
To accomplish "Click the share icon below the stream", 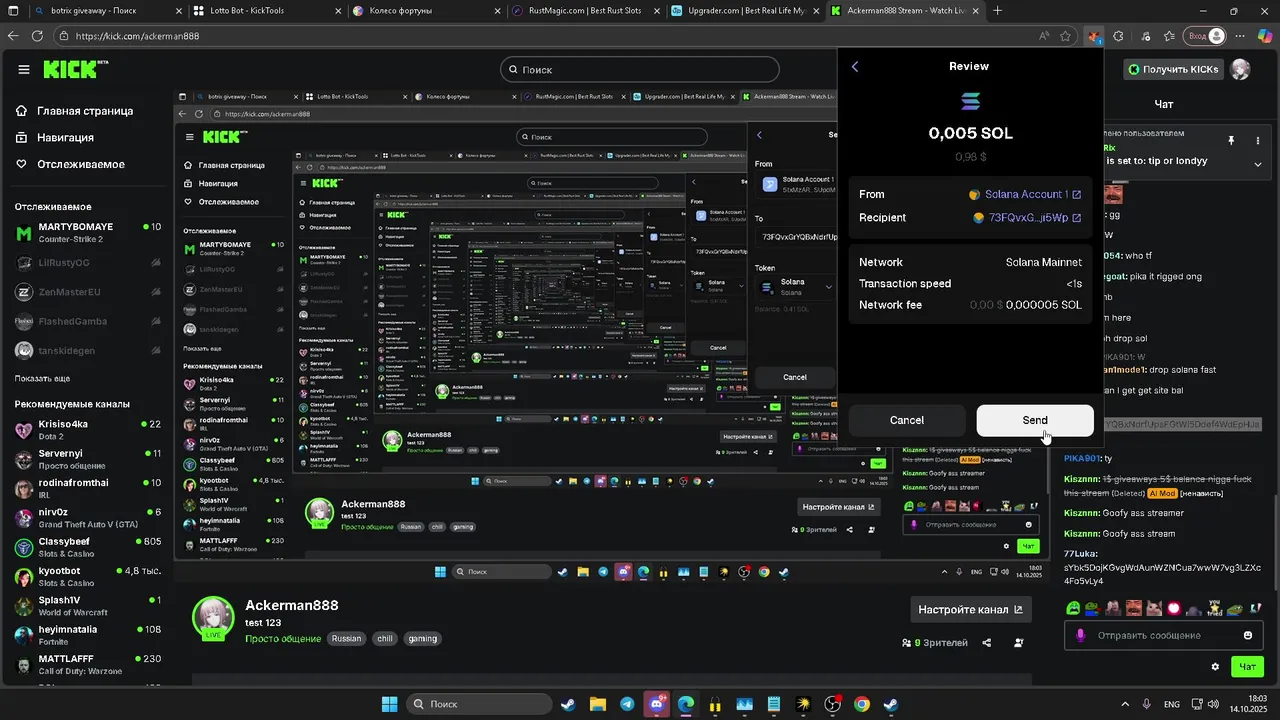I will click(987, 643).
